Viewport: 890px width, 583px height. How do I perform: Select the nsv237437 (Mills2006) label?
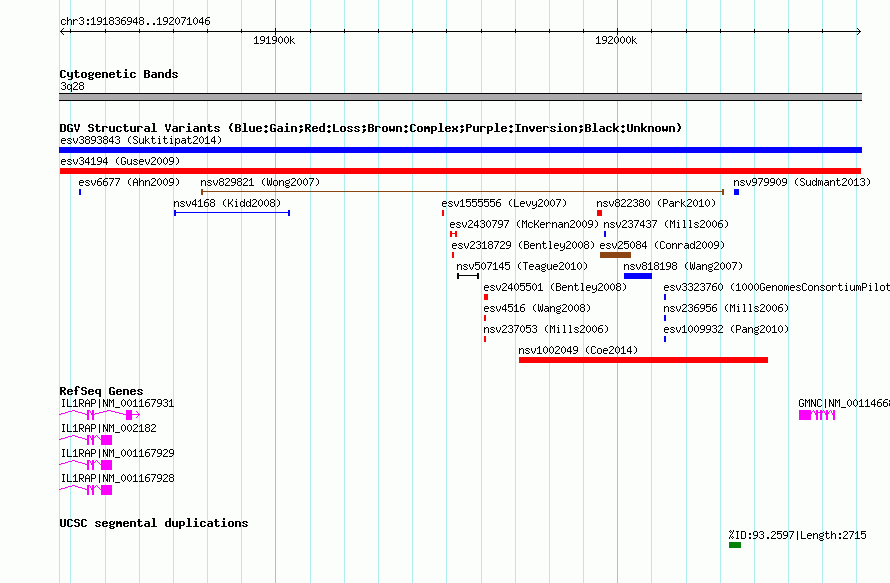click(x=666, y=224)
